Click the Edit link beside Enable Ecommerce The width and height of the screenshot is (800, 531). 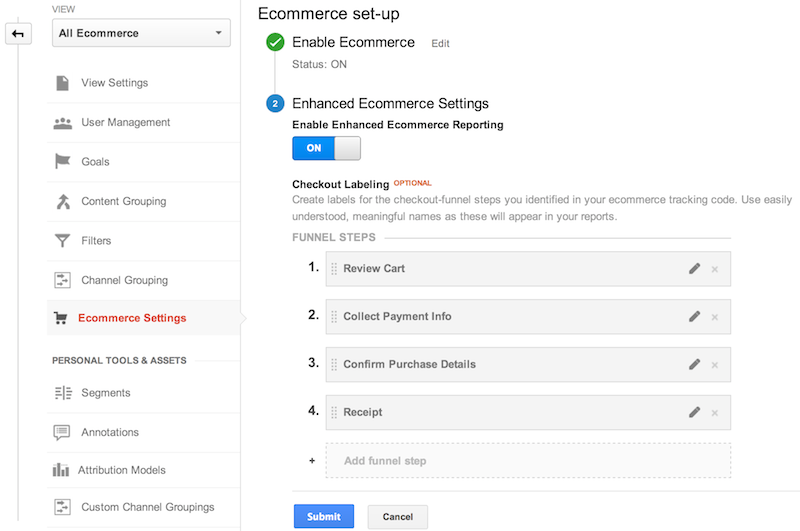click(440, 44)
